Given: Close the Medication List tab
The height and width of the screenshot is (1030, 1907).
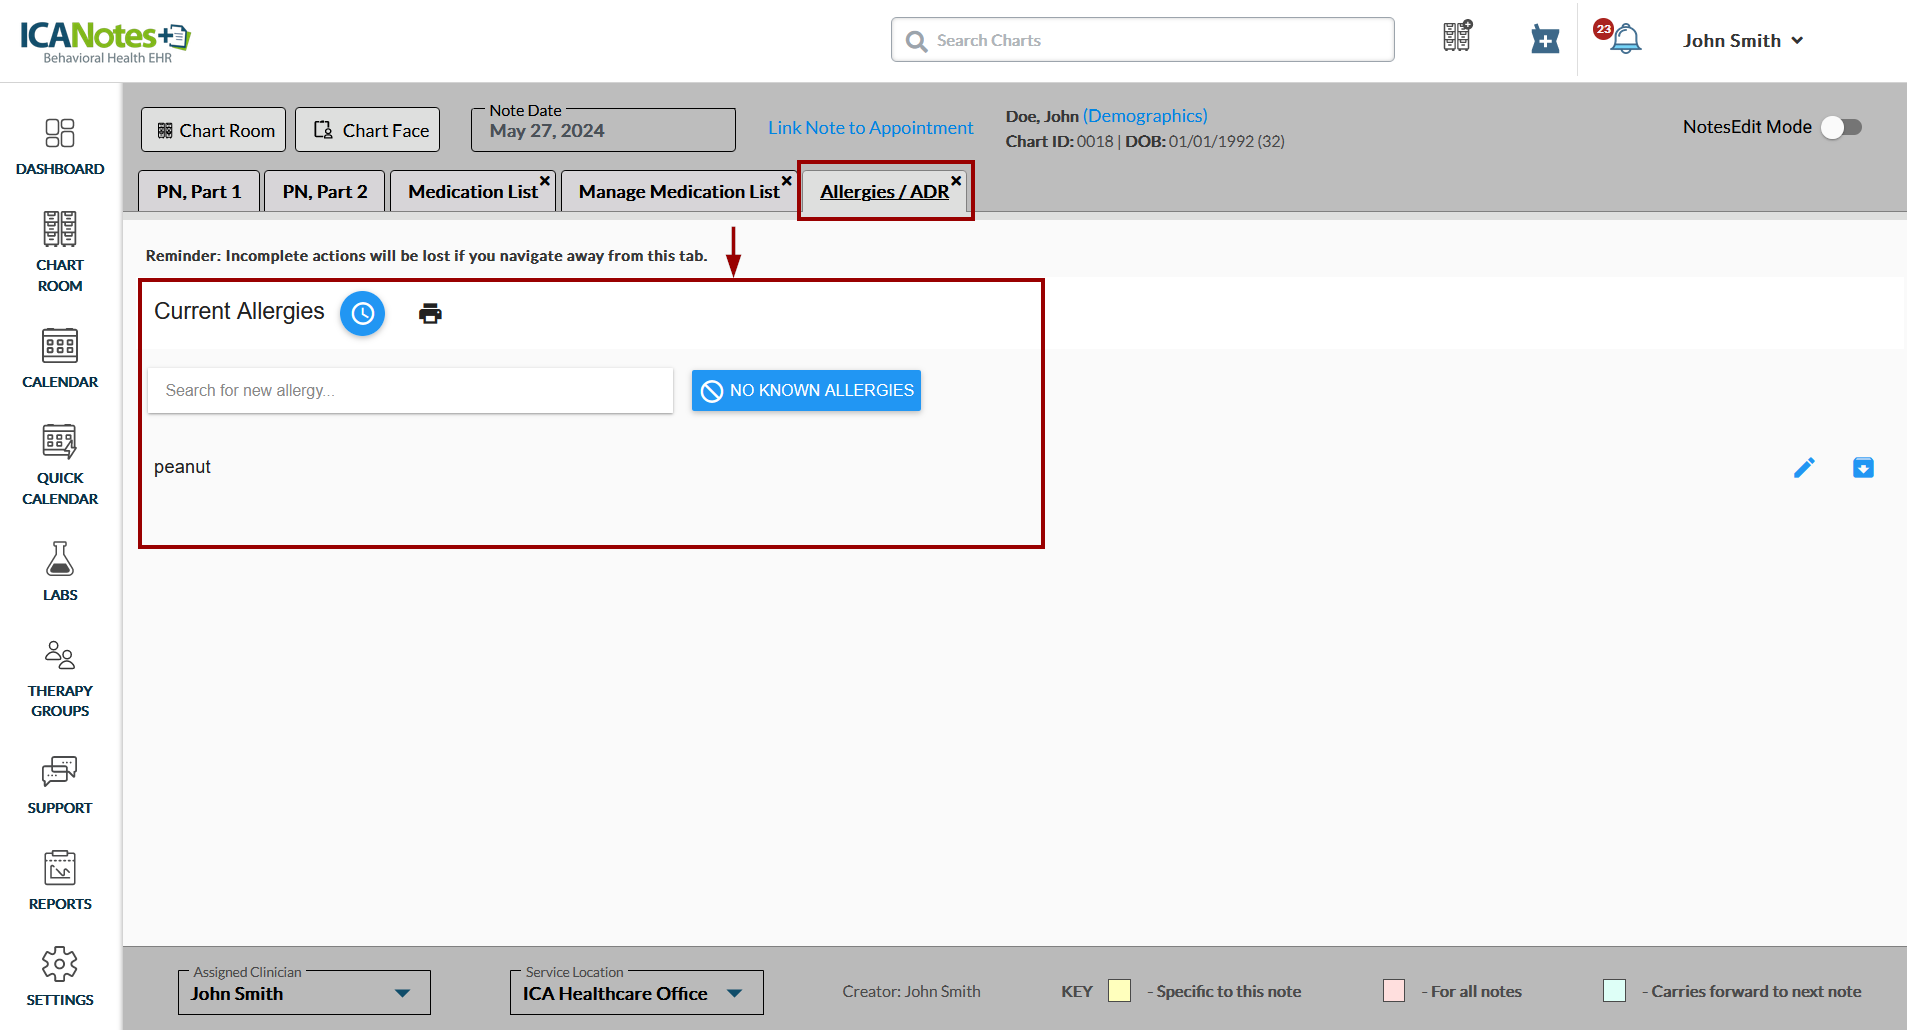Looking at the screenshot, I should click(545, 181).
